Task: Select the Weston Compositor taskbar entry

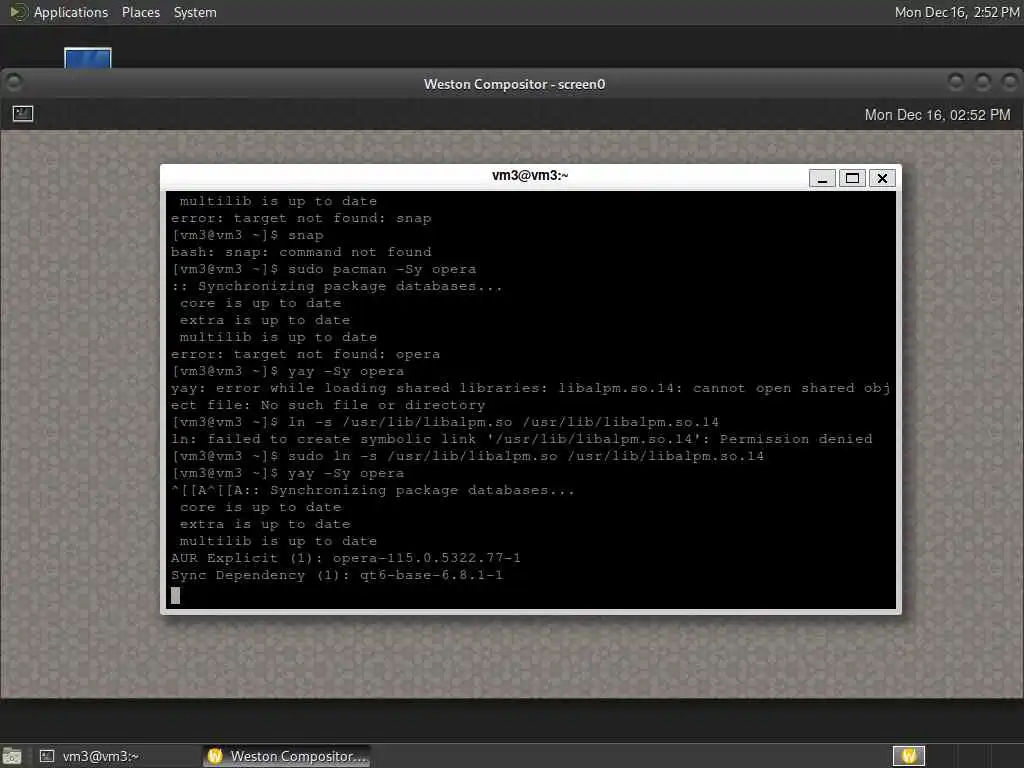Action: (287, 756)
